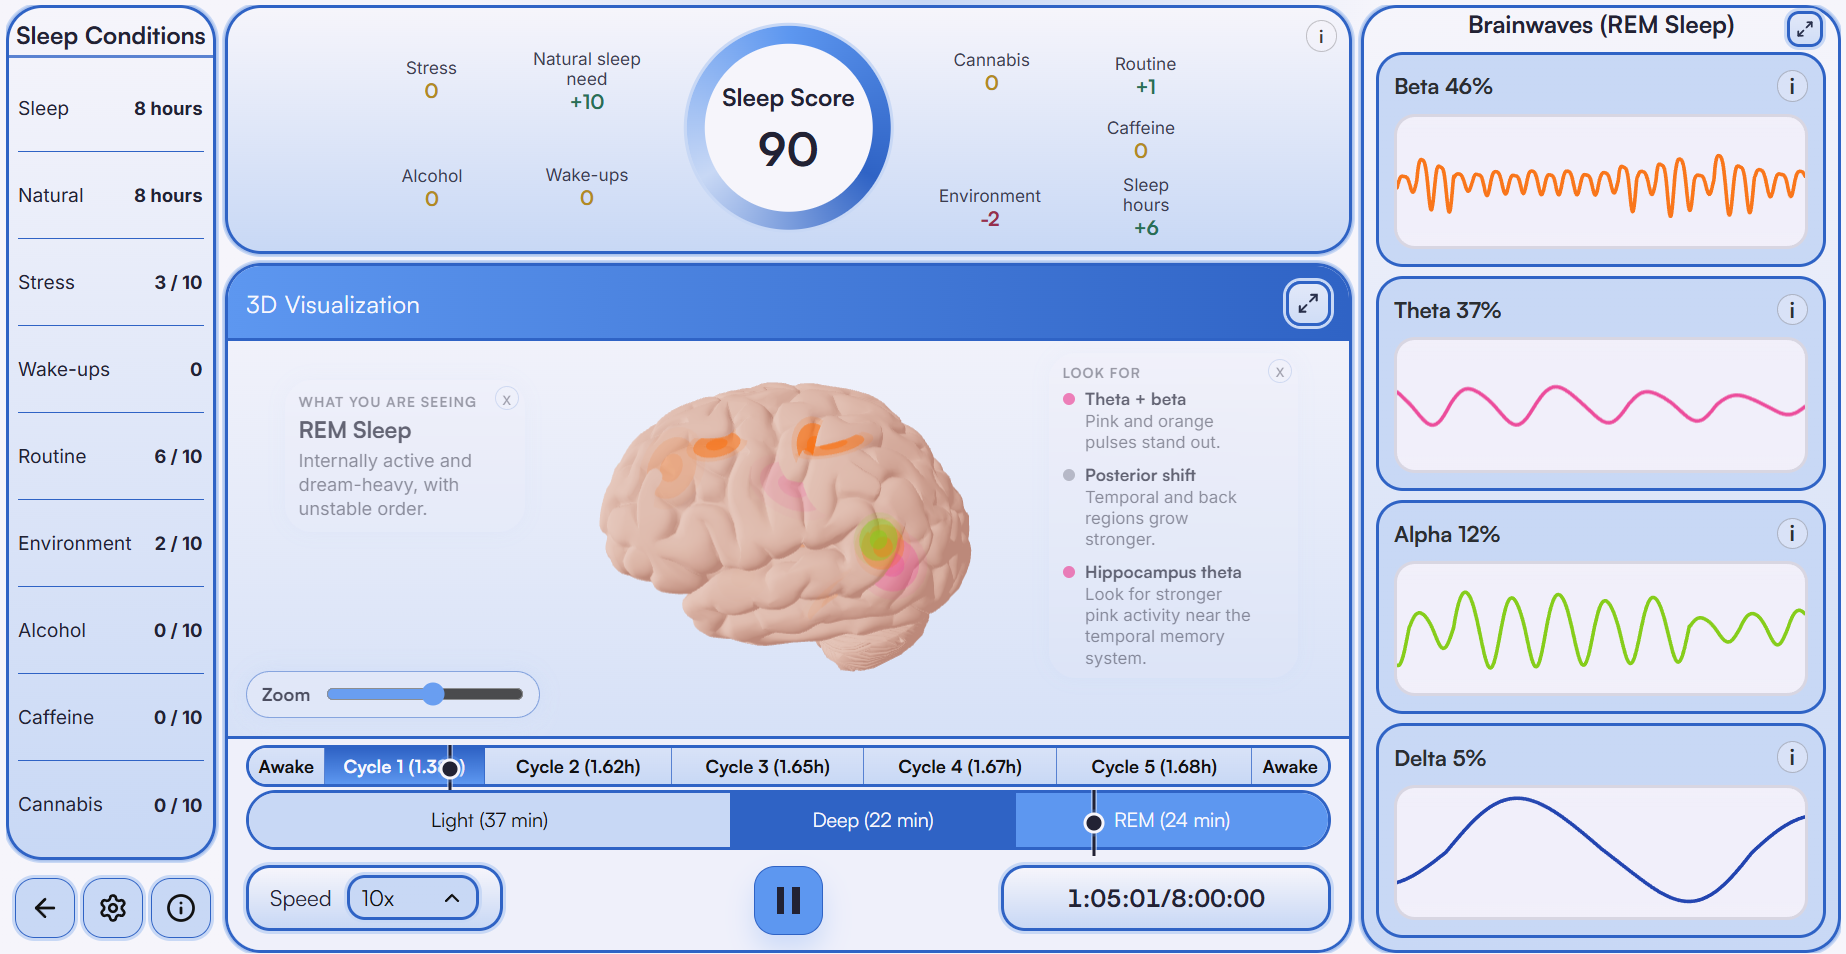This screenshot has height=954, width=1846.
Task: Click the Sleep Score 90 dial
Action: [x=788, y=127]
